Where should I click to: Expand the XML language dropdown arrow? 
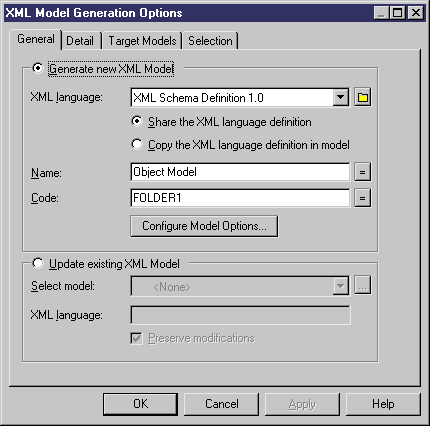click(340, 98)
